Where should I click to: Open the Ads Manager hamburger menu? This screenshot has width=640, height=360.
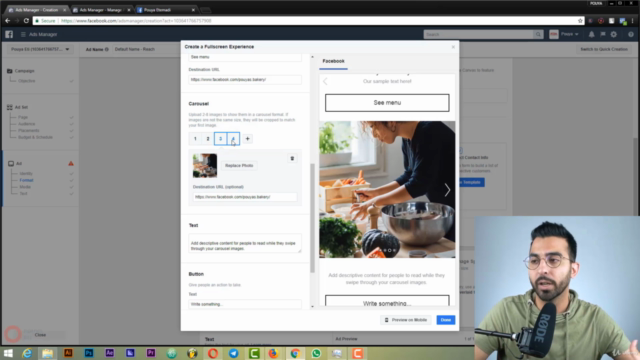coord(23,34)
